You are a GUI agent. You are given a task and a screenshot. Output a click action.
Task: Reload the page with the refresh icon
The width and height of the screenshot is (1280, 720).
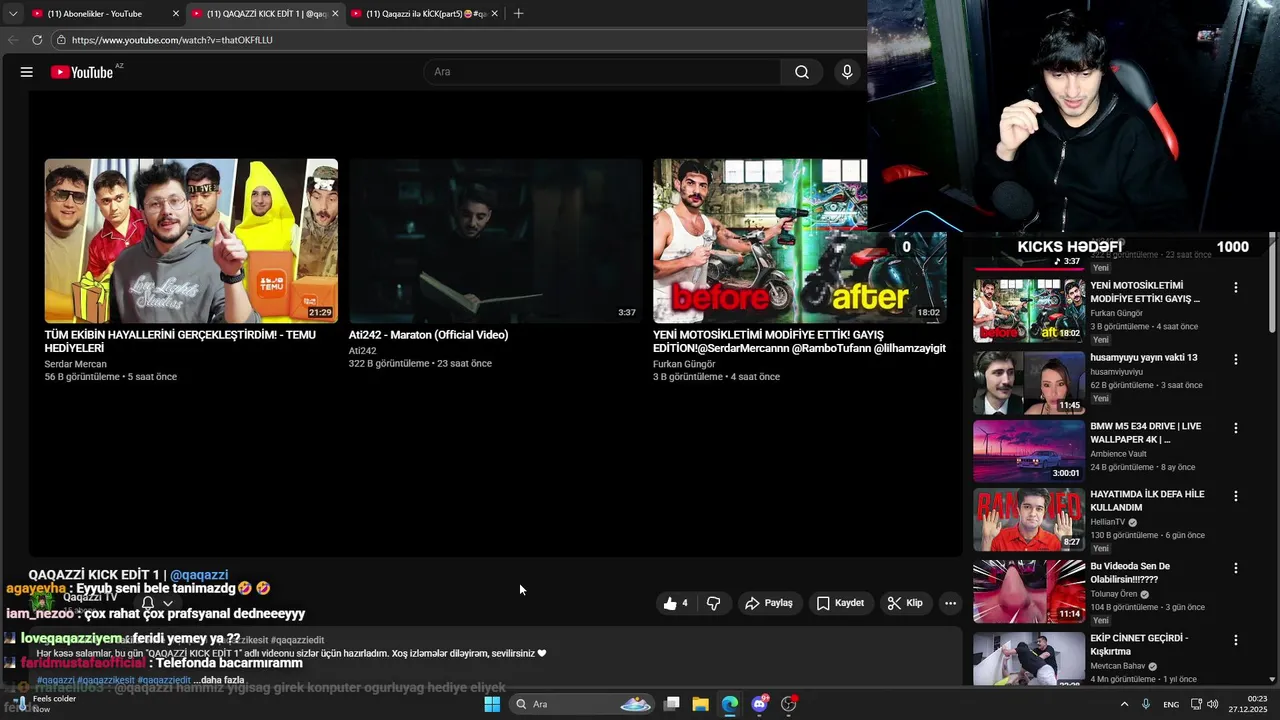click(x=37, y=40)
